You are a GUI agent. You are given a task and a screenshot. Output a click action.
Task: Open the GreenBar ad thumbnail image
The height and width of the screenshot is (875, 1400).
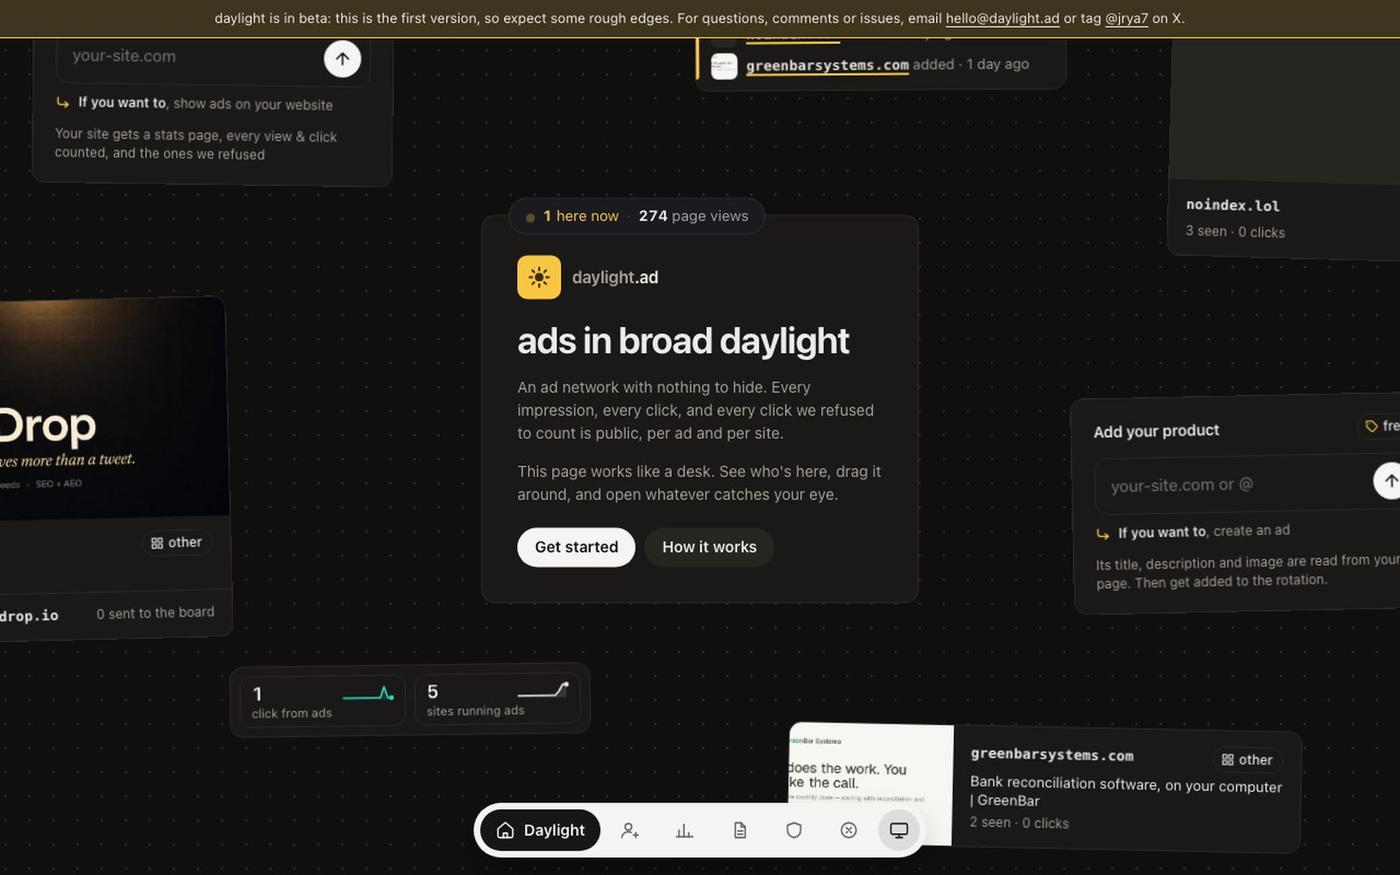(x=870, y=785)
